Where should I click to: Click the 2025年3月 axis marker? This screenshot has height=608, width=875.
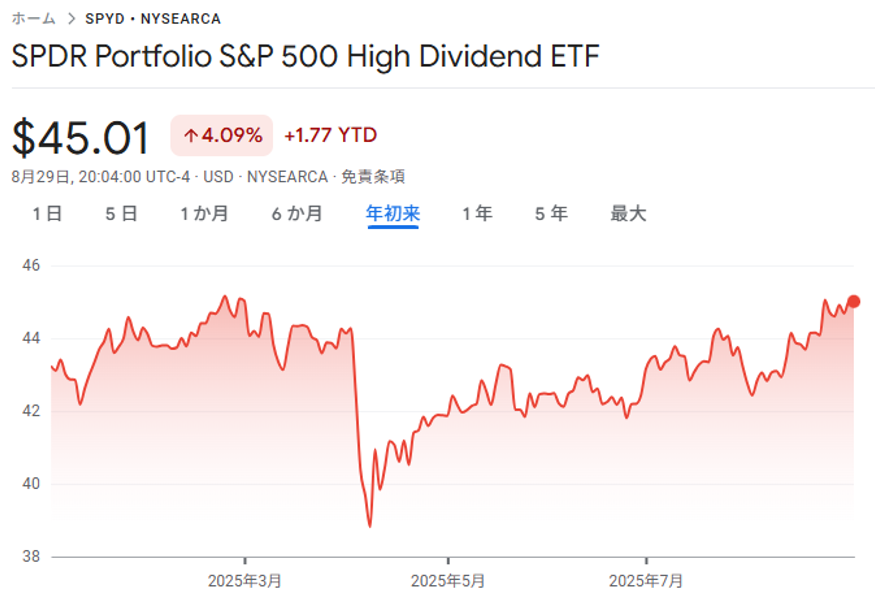245,579
